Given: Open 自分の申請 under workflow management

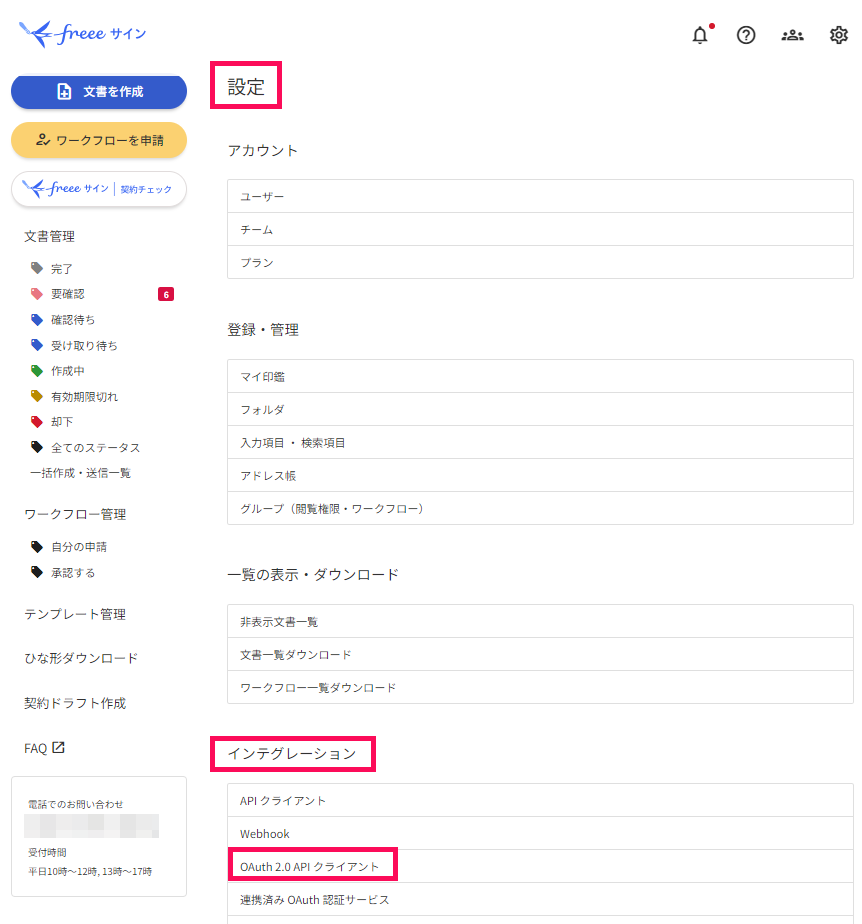Looking at the screenshot, I should (79, 547).
